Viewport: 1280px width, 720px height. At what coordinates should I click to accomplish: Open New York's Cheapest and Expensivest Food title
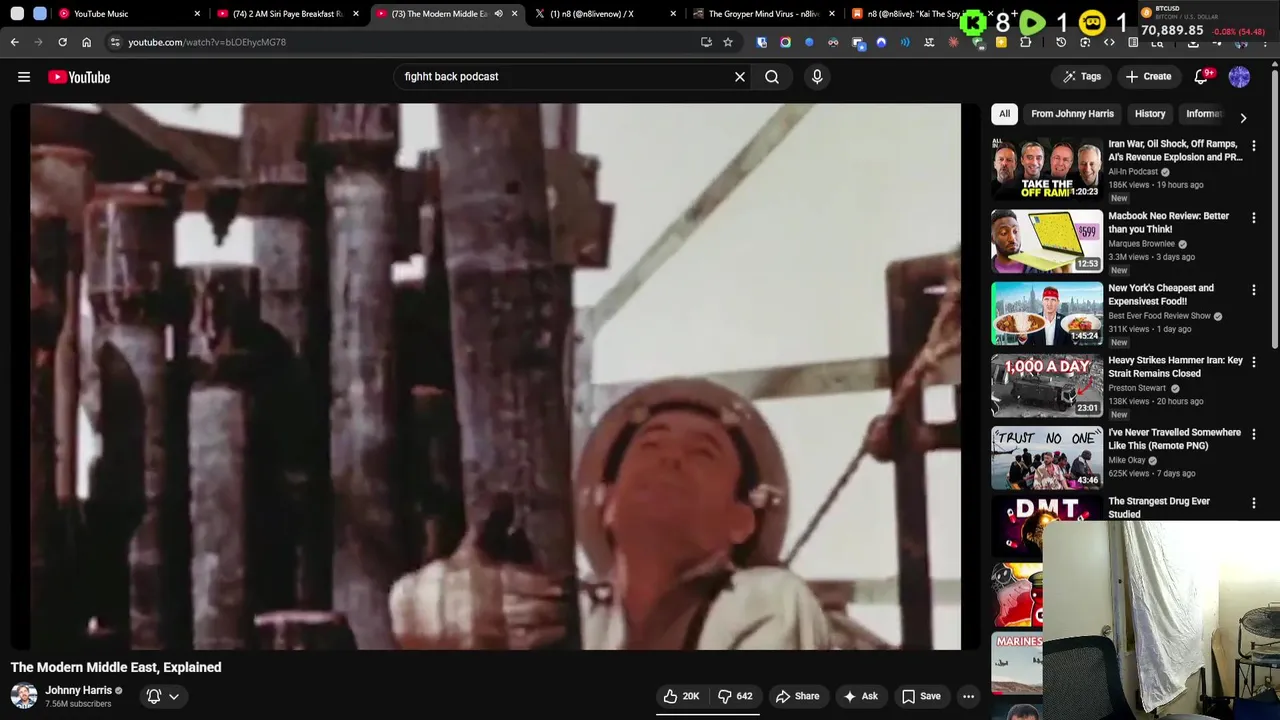point(1161,294)
